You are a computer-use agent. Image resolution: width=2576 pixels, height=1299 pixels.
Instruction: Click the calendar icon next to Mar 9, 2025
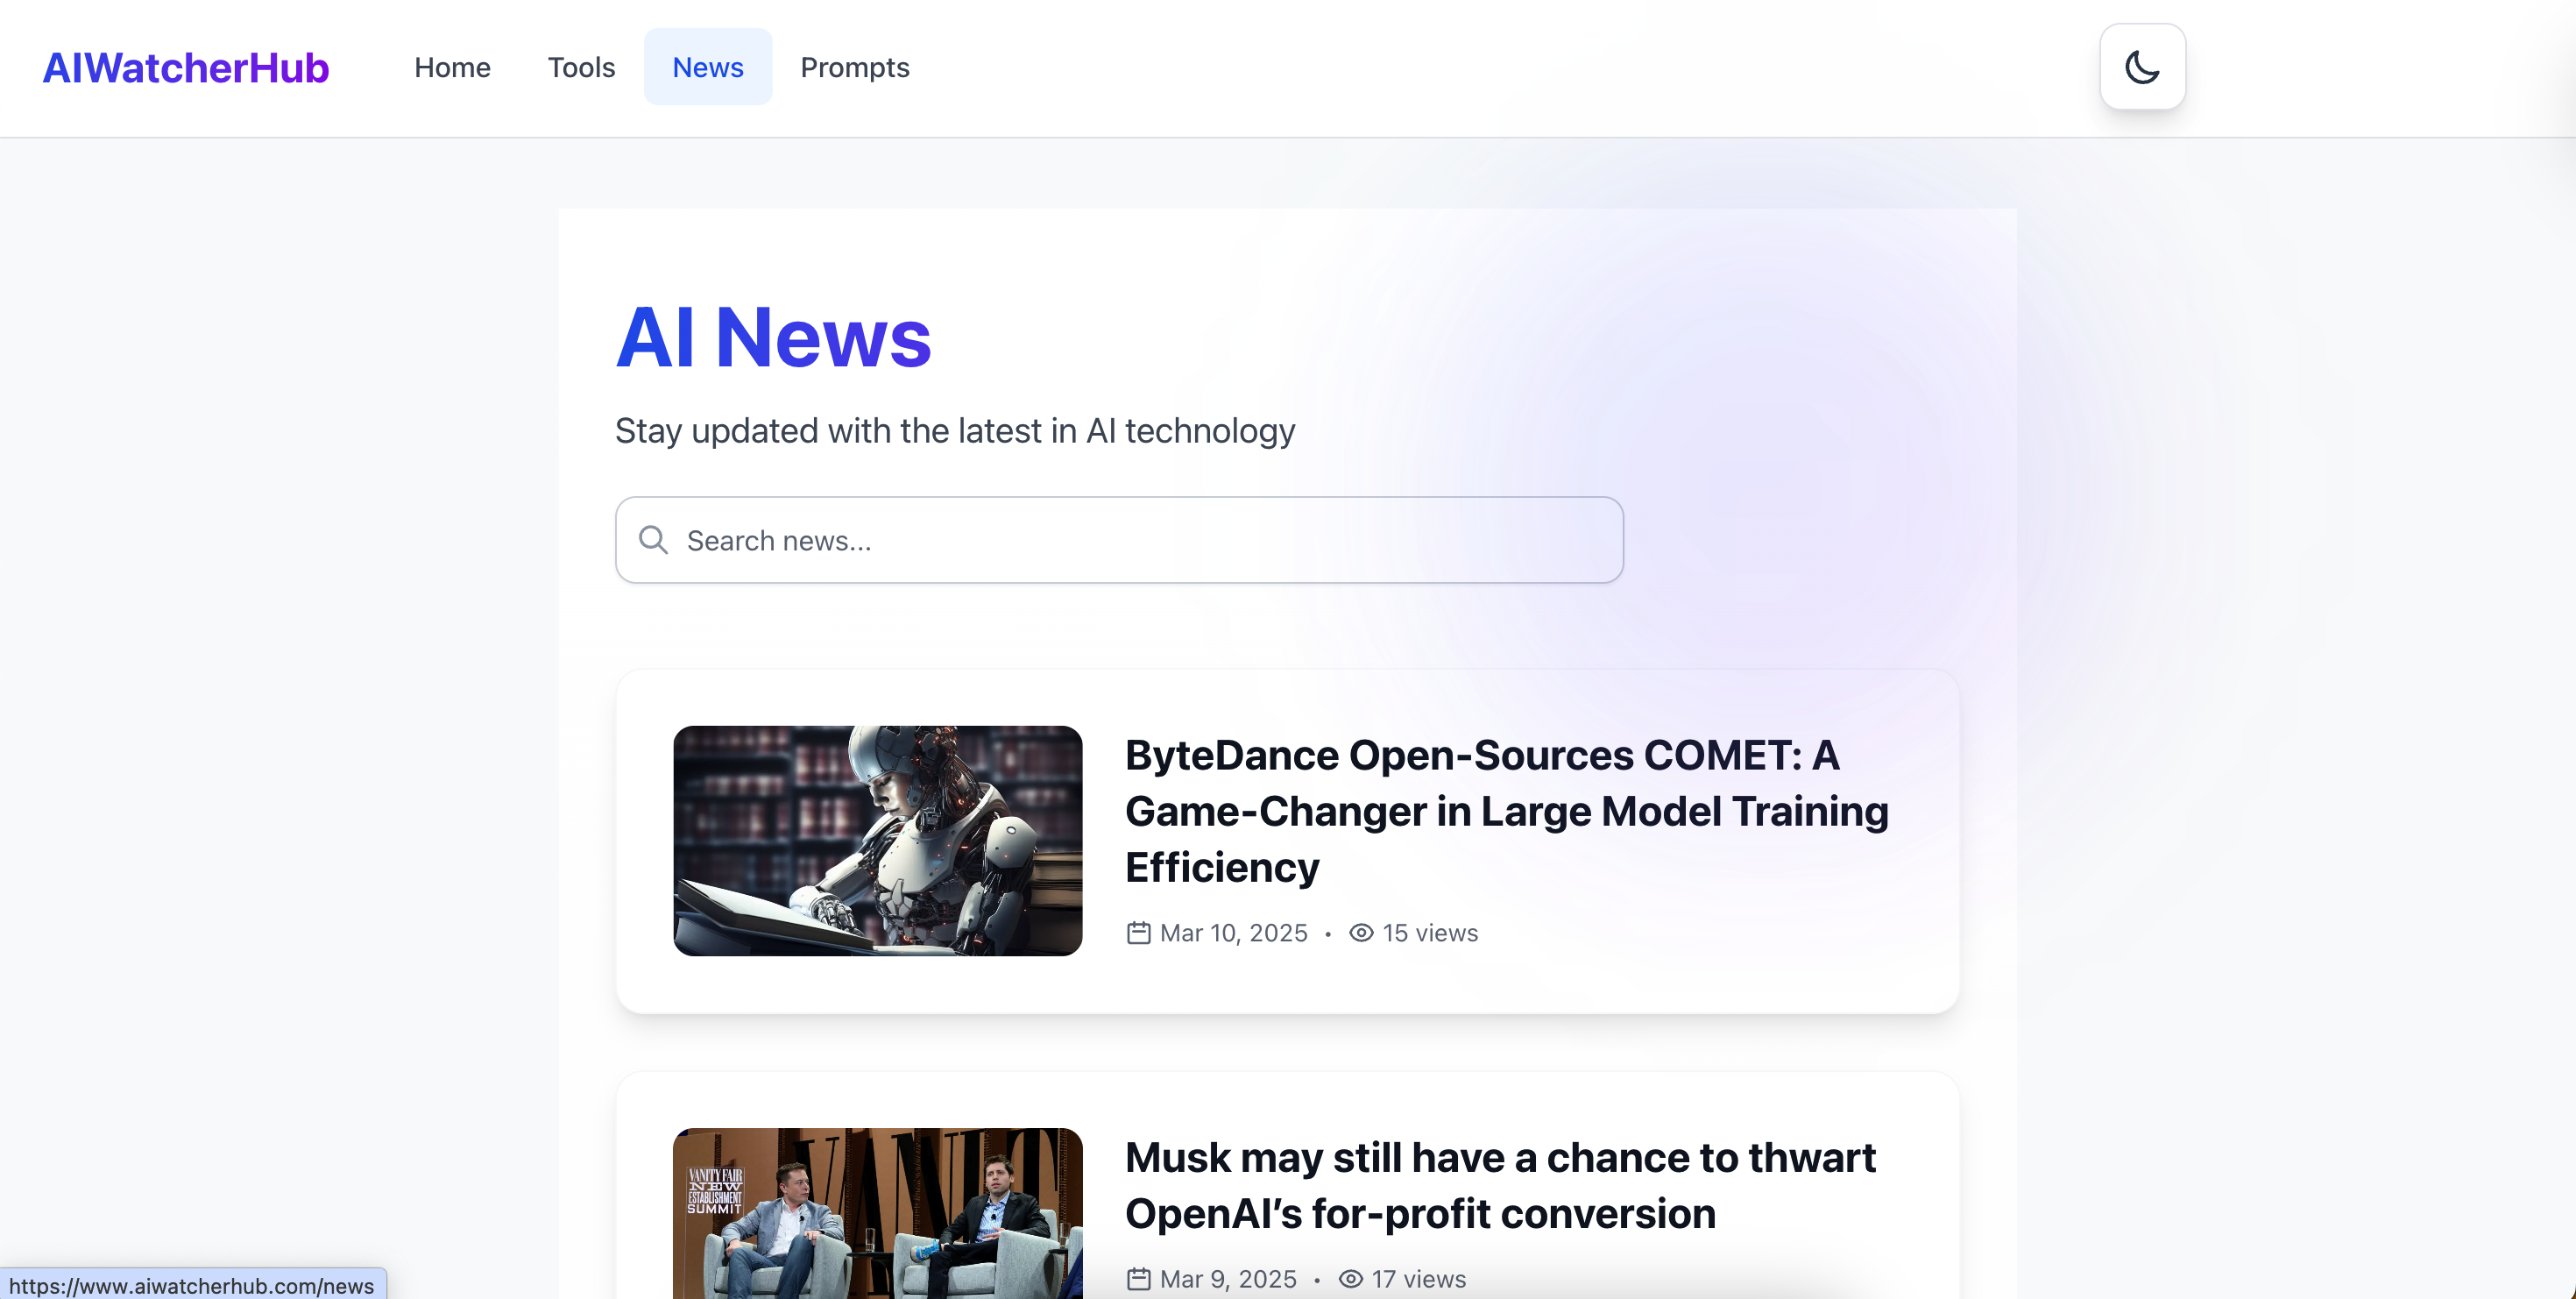[1138, 1279]
